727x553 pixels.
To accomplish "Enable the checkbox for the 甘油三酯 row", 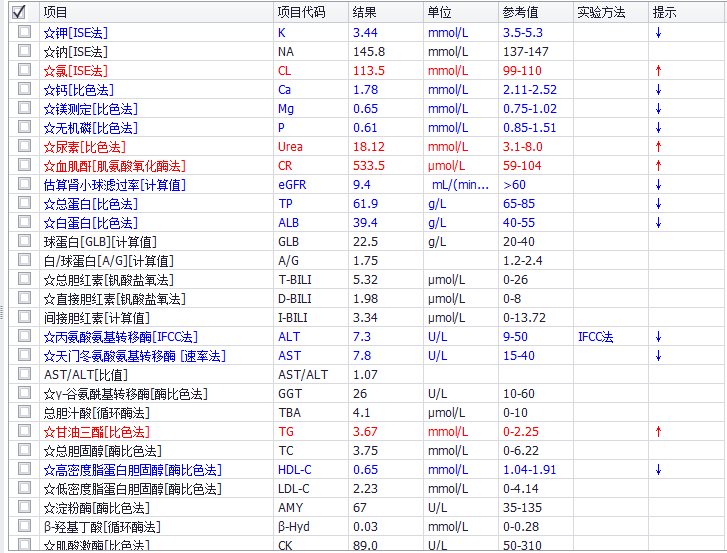I will [x=24, y=432].
